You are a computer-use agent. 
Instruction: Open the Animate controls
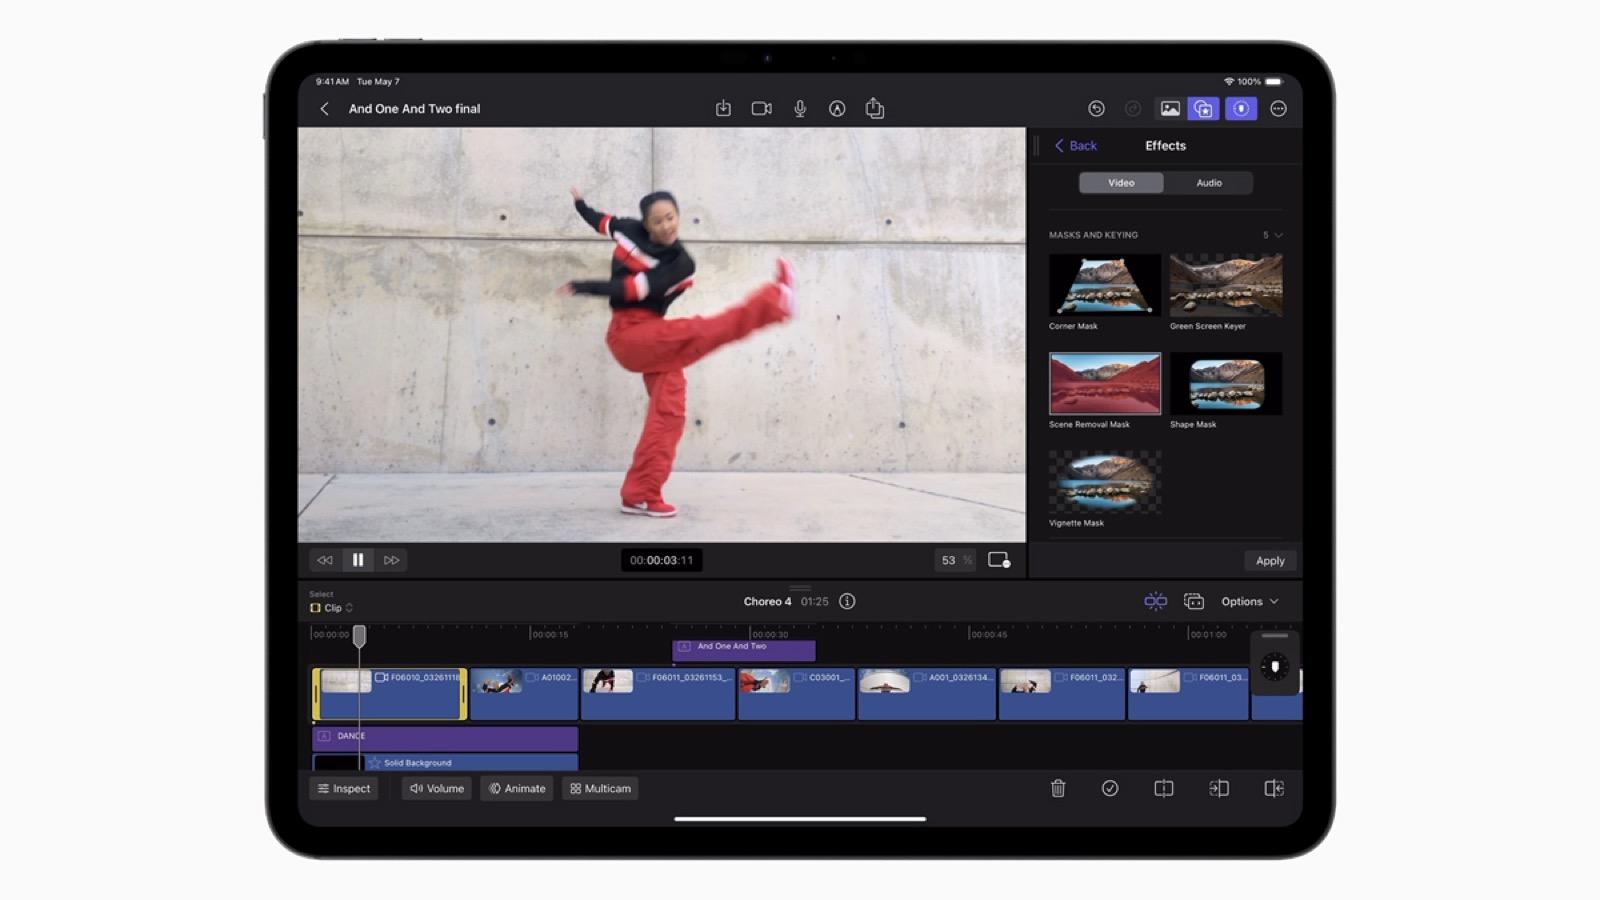click(517, 789)
